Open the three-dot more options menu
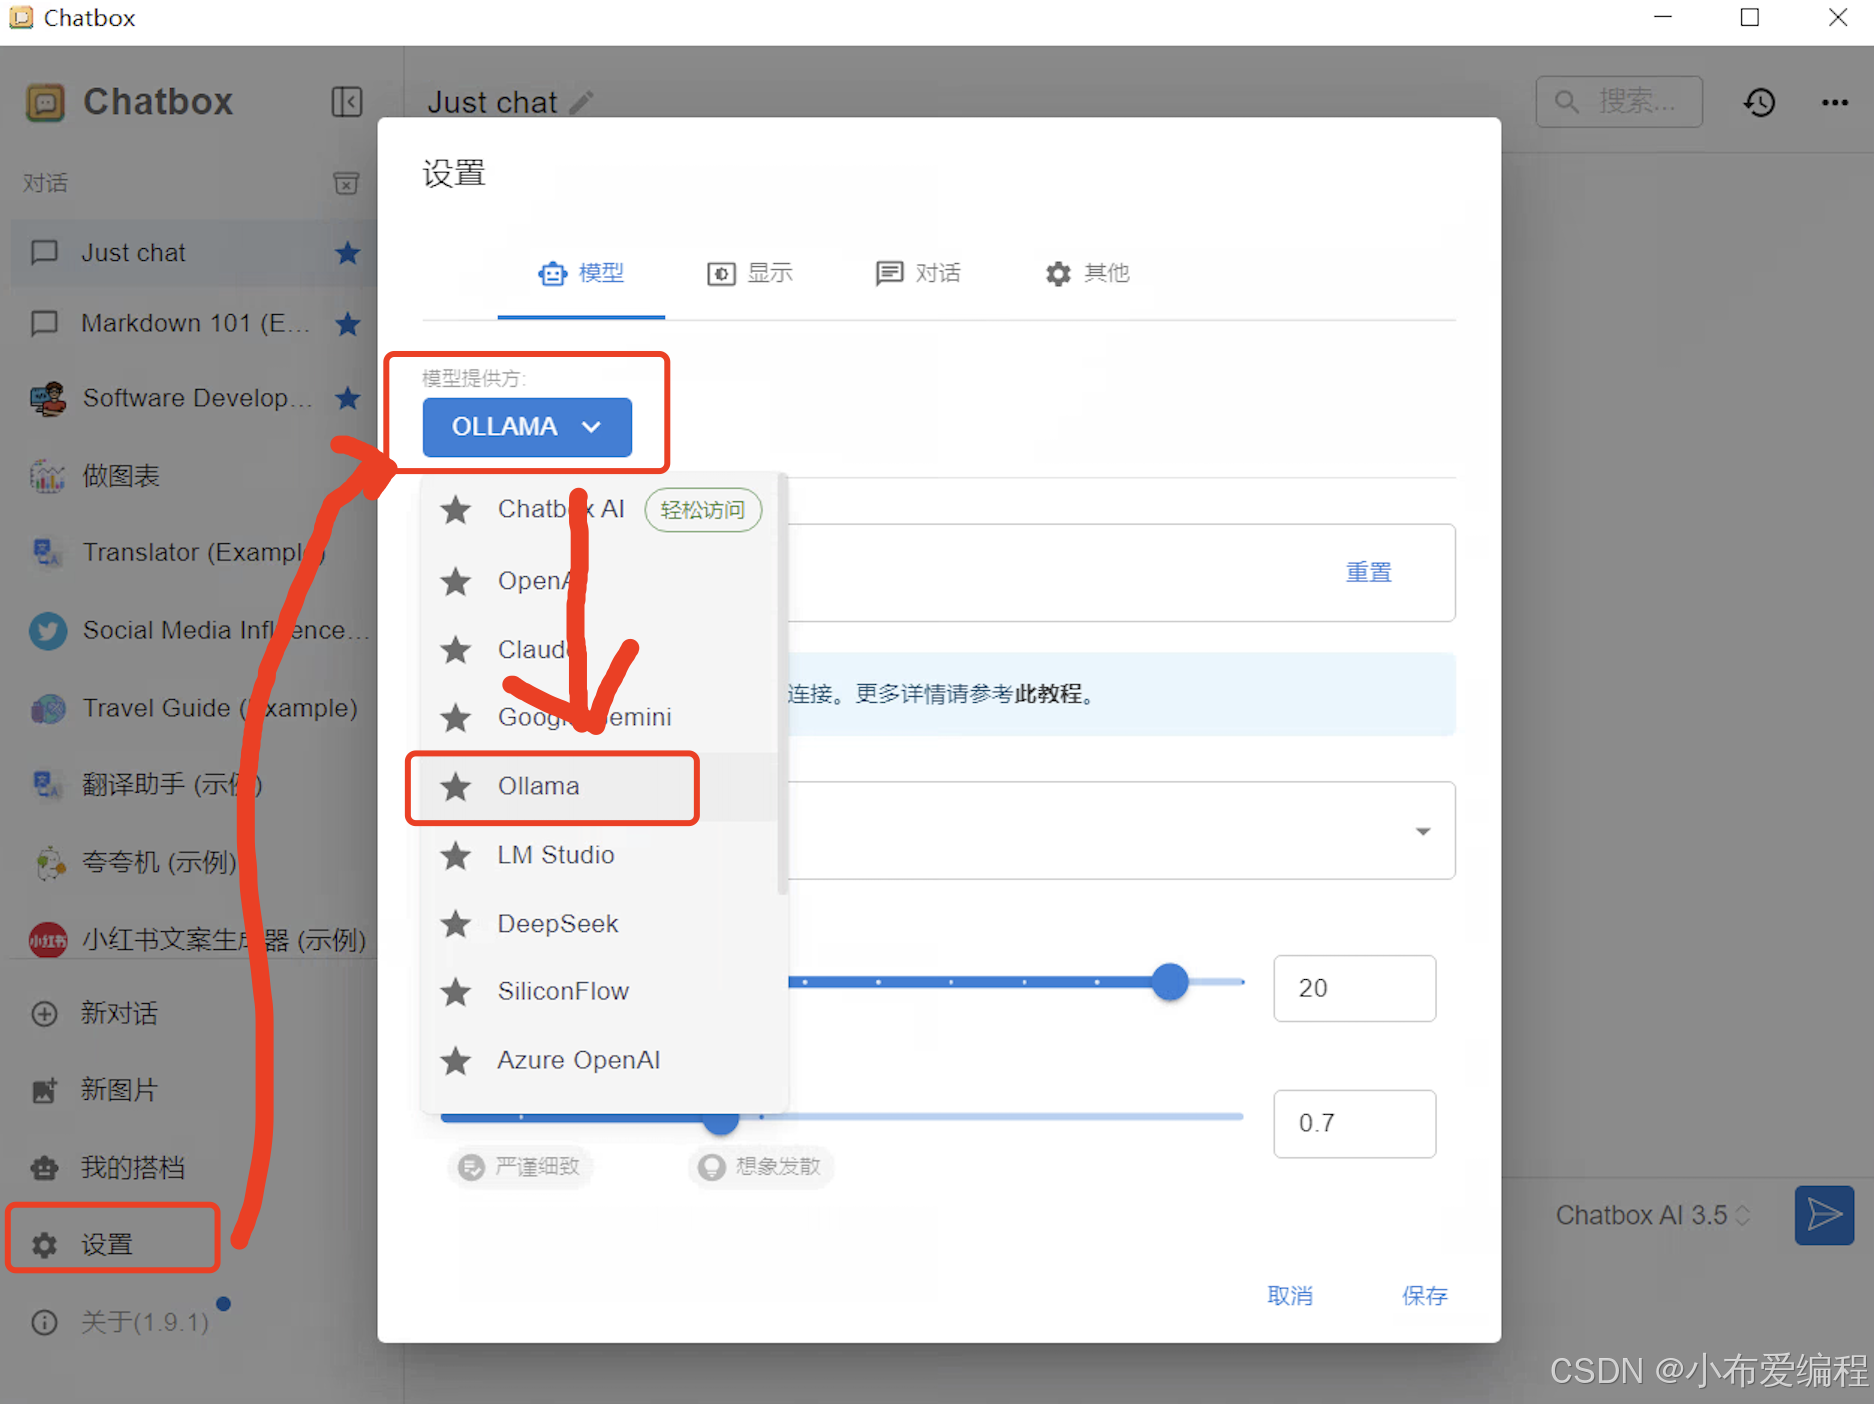This screenshot has width=1874, height=1404. (1835, 102)
